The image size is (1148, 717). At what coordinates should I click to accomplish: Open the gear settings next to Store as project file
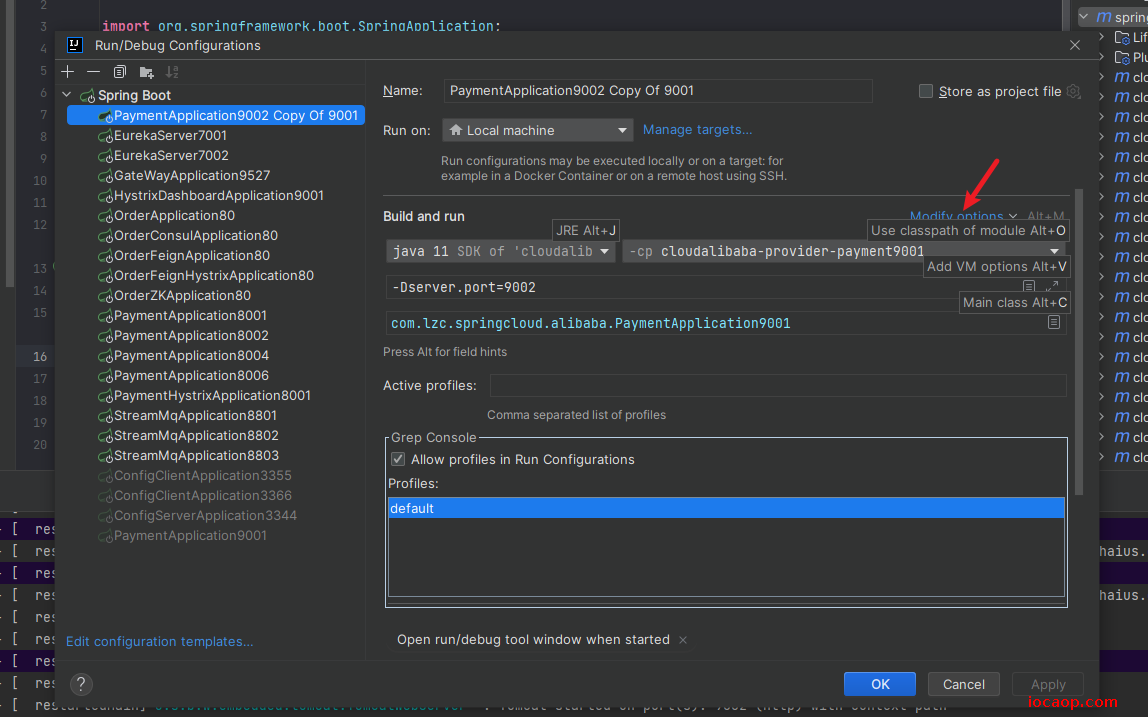pyautogui.click(x=1073, y=91)
